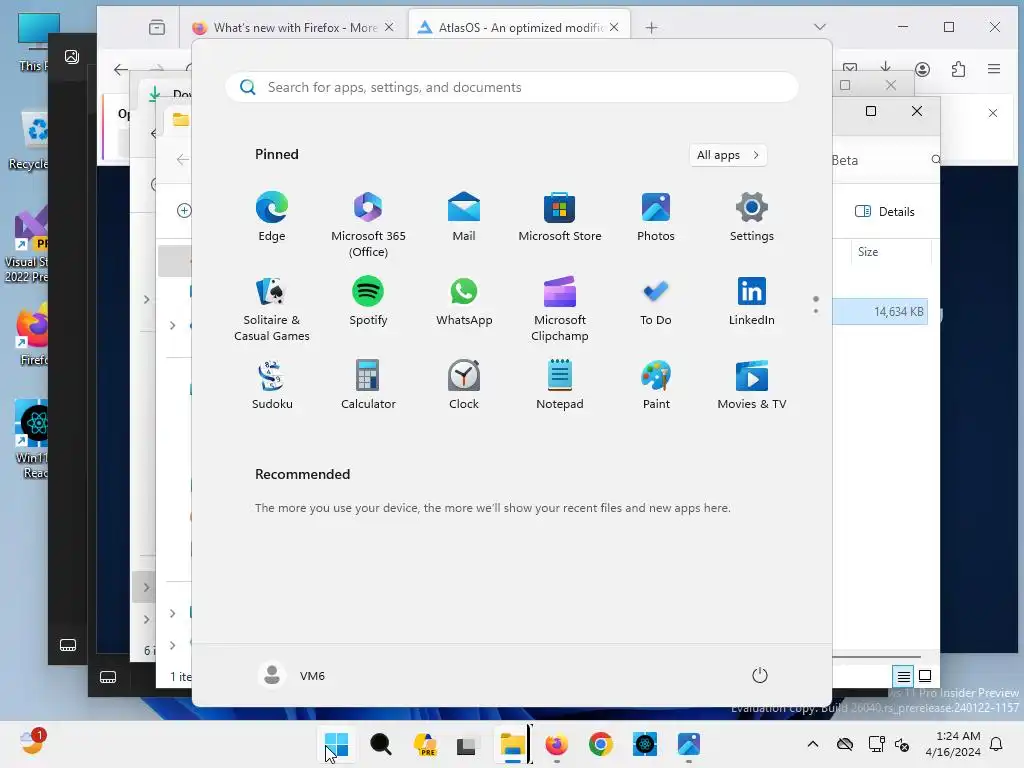Screen dimensions: 1024x768
Task: Open the React app icon on taskbar
Action: pyautogui.click(x=645, y=744)
